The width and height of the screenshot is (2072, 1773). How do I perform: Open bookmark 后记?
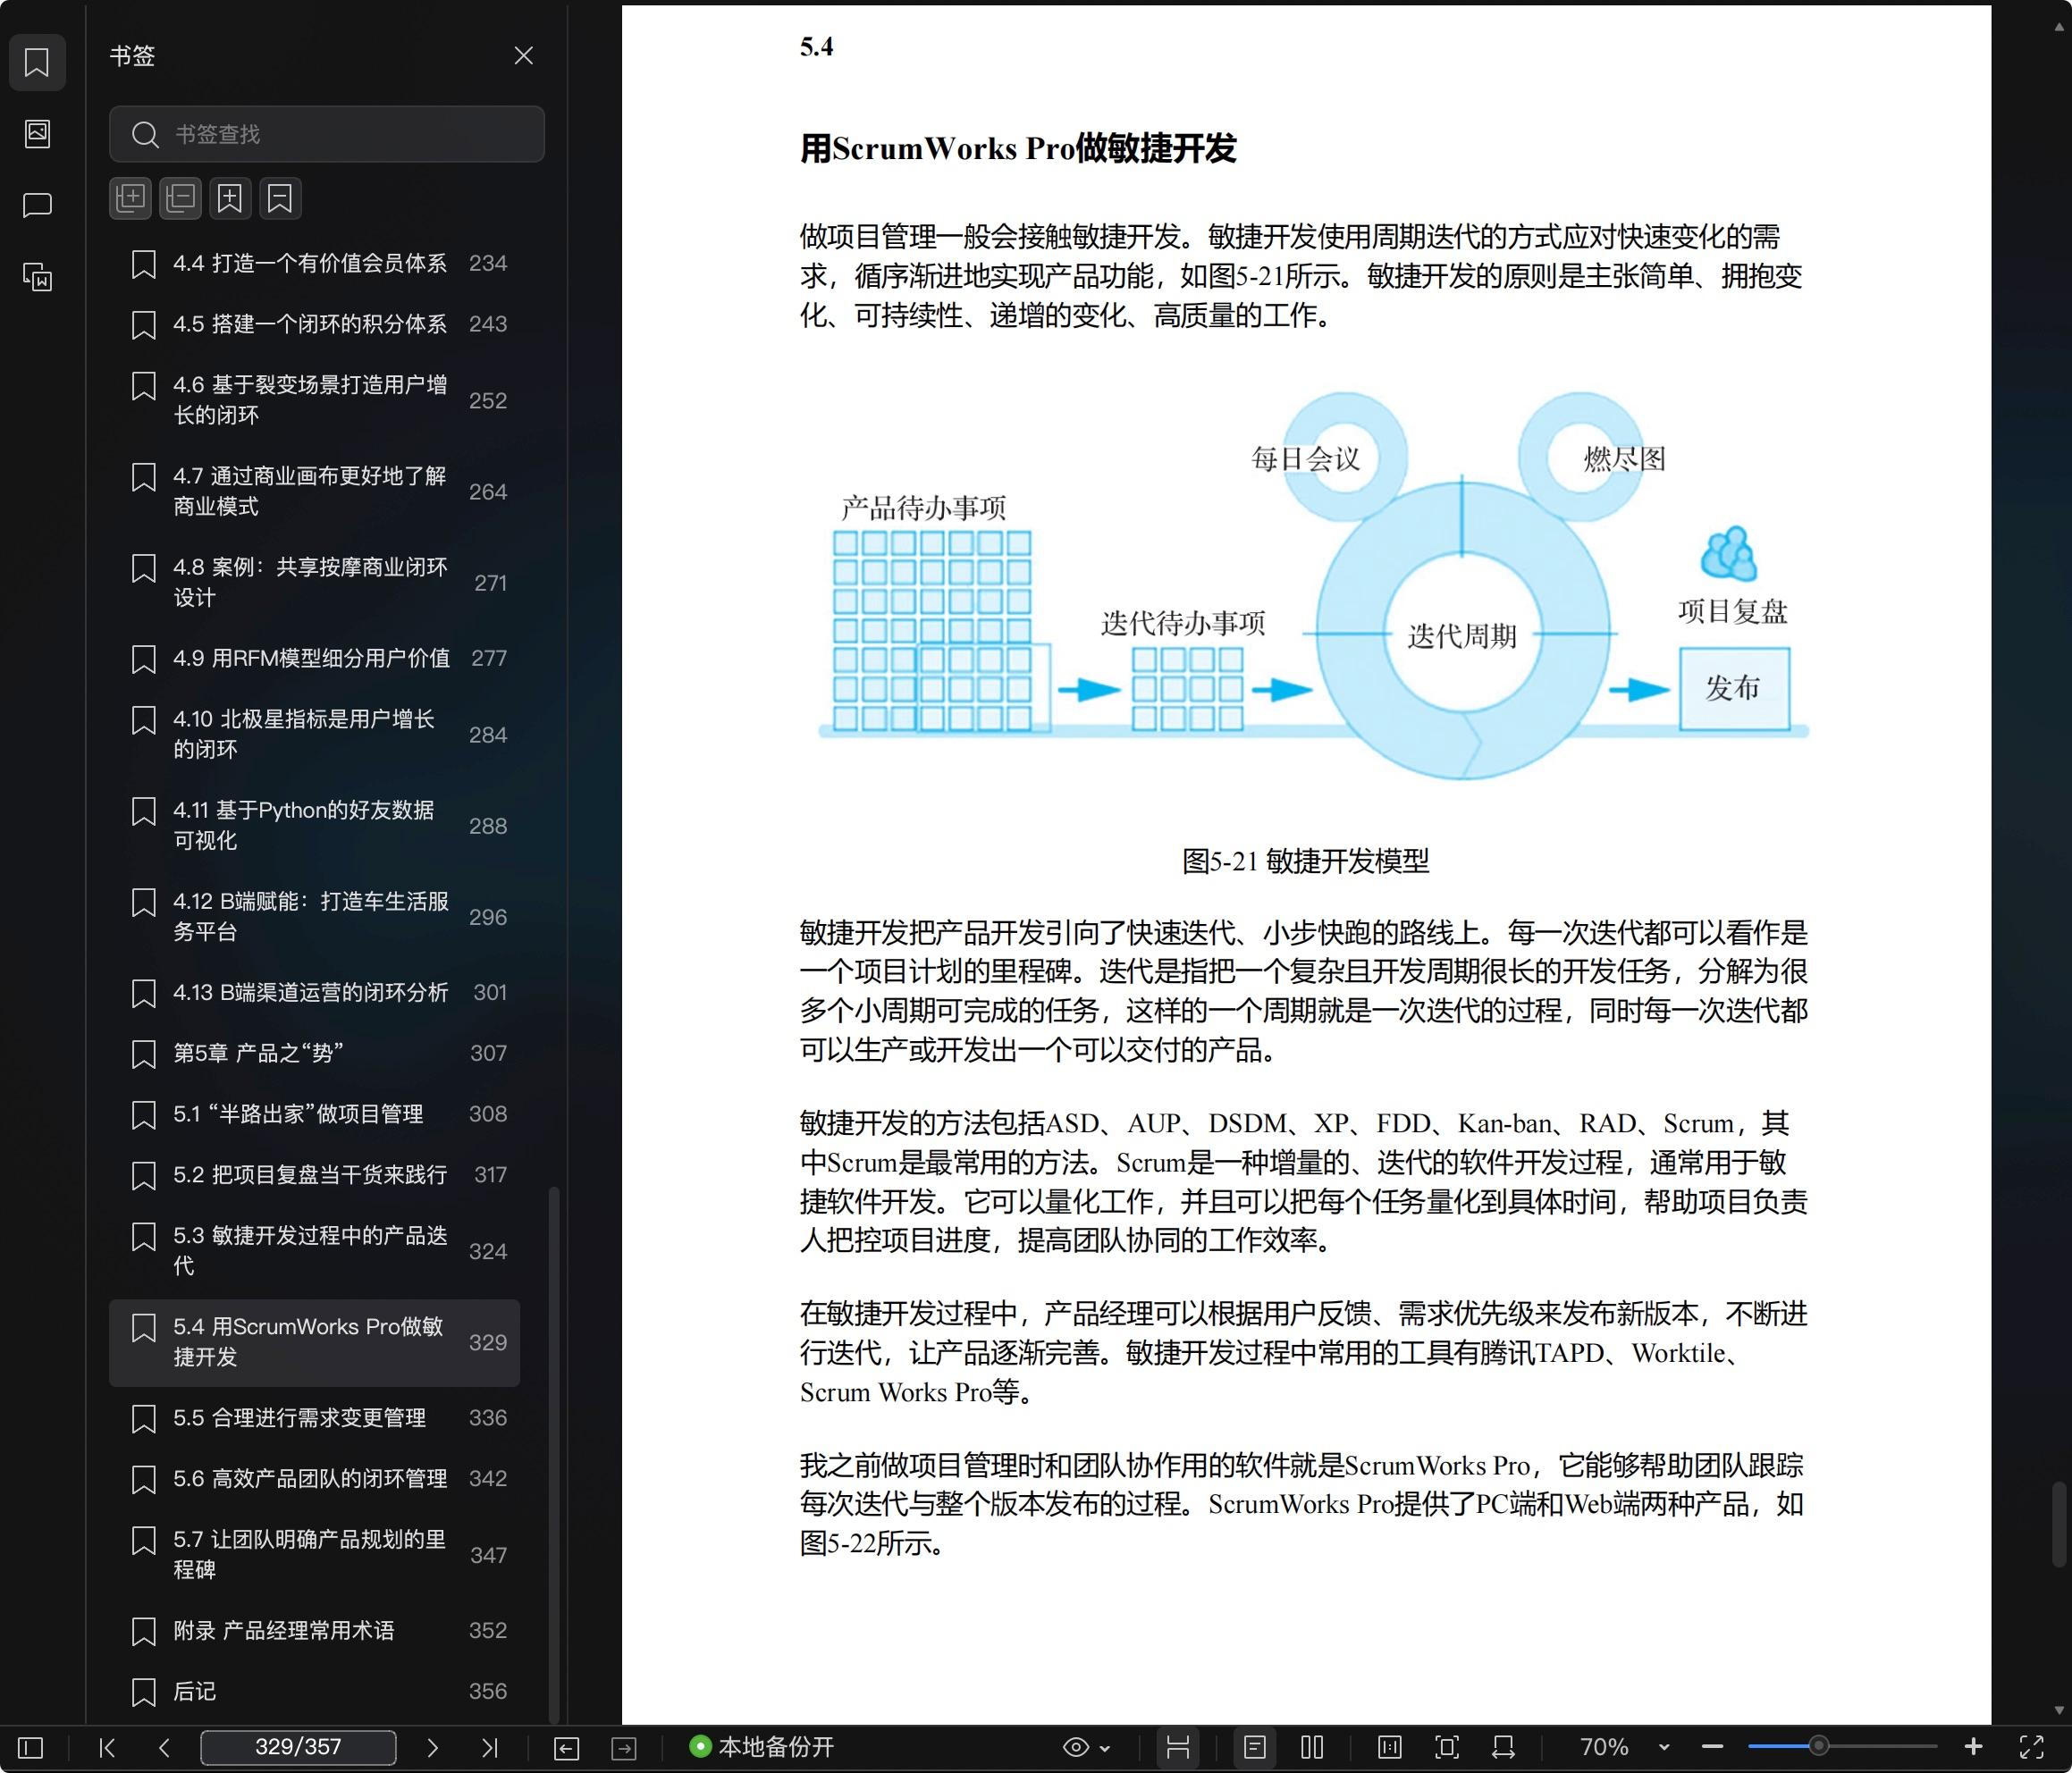pos(315,1691)
